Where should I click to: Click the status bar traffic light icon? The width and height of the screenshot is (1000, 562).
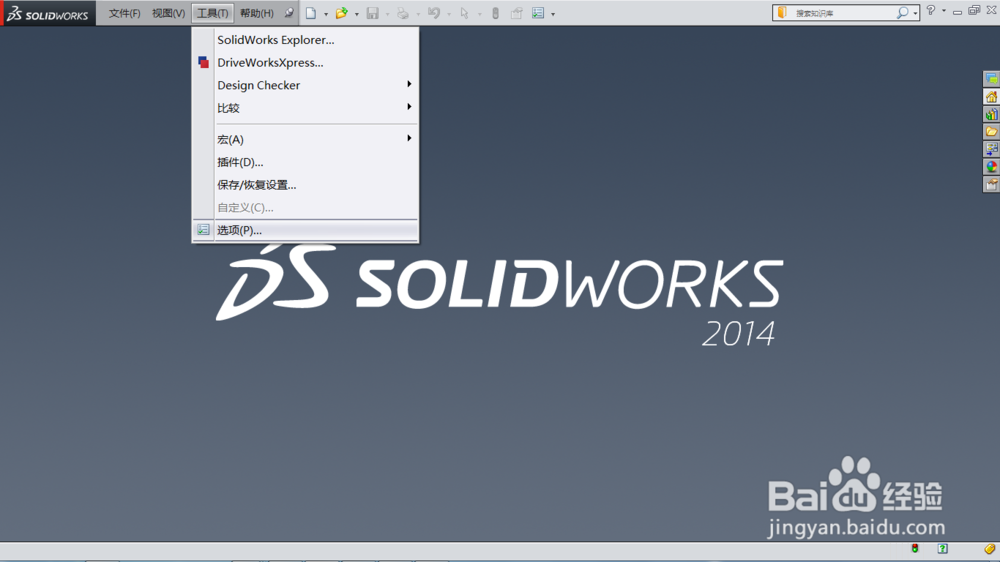915,549
